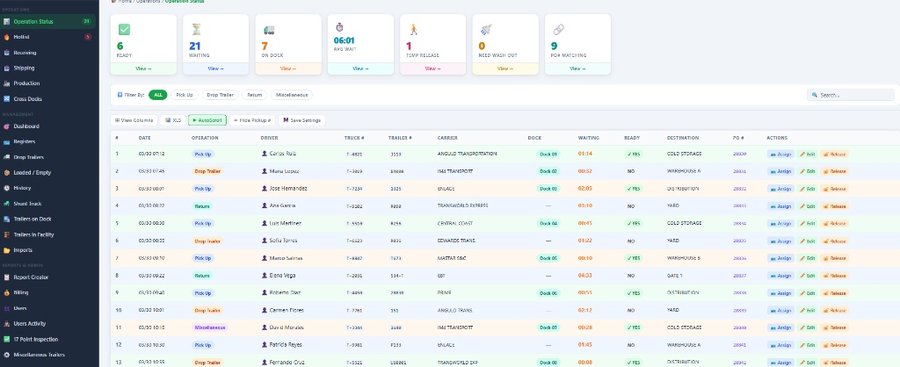Export table with the XLS button
This screenshot has width=900, height=367.
[x=173, y=120]
